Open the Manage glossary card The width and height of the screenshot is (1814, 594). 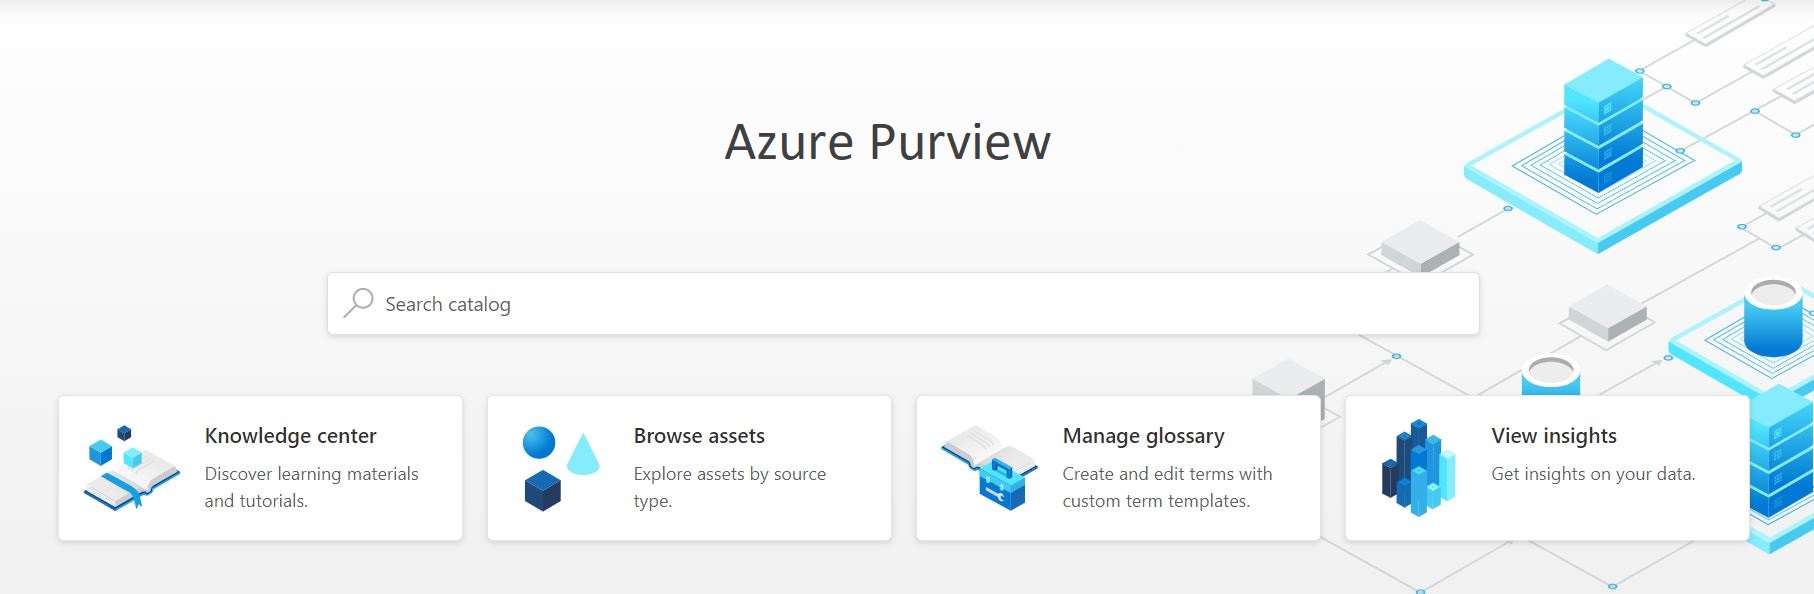tap(1118, 467)
